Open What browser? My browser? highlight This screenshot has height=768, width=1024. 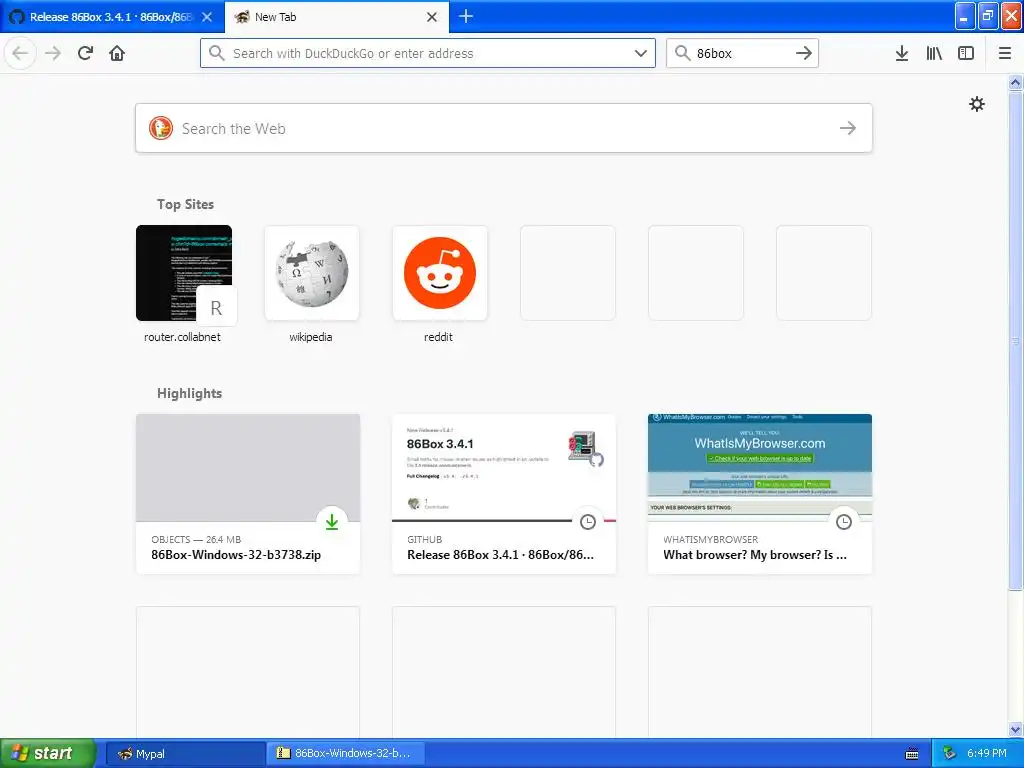point(760,494)
